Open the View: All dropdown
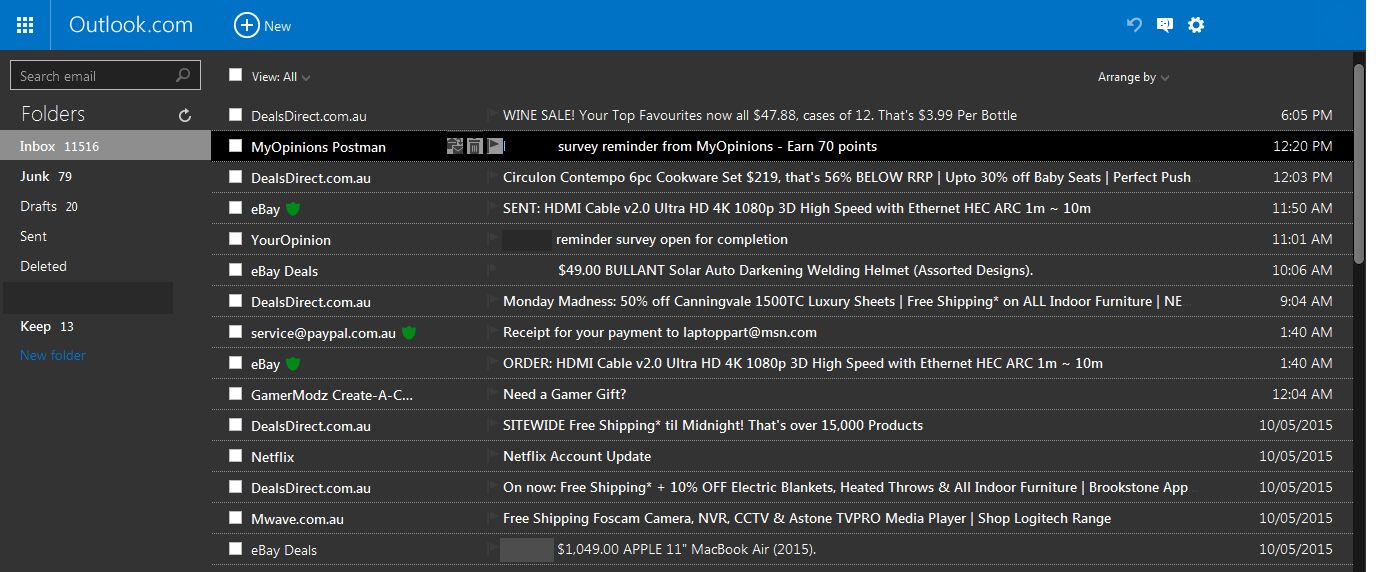The width and height of the screenshot is (1378, 572). point(281,77)
